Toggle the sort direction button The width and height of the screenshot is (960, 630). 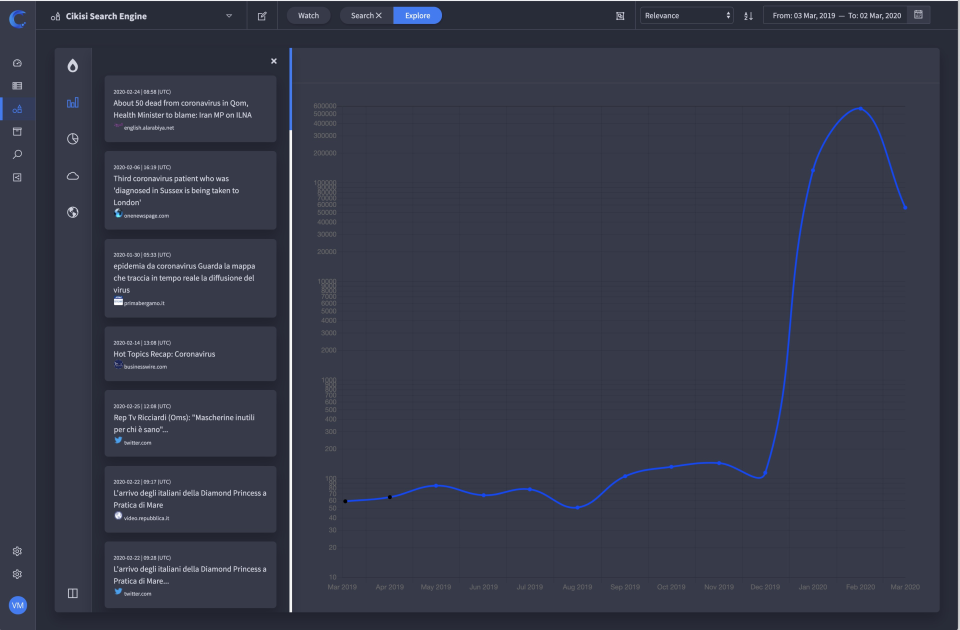[748, 16]
